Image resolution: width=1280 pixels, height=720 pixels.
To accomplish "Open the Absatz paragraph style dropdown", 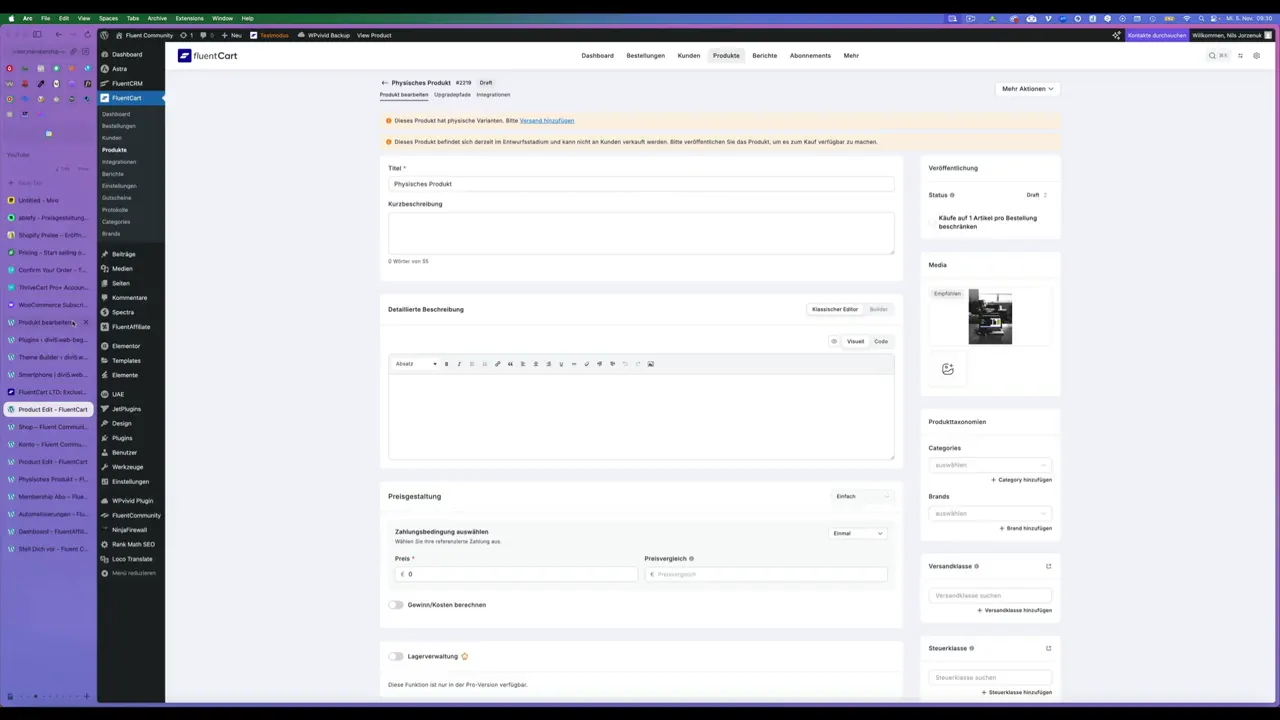I will [418, 363].
